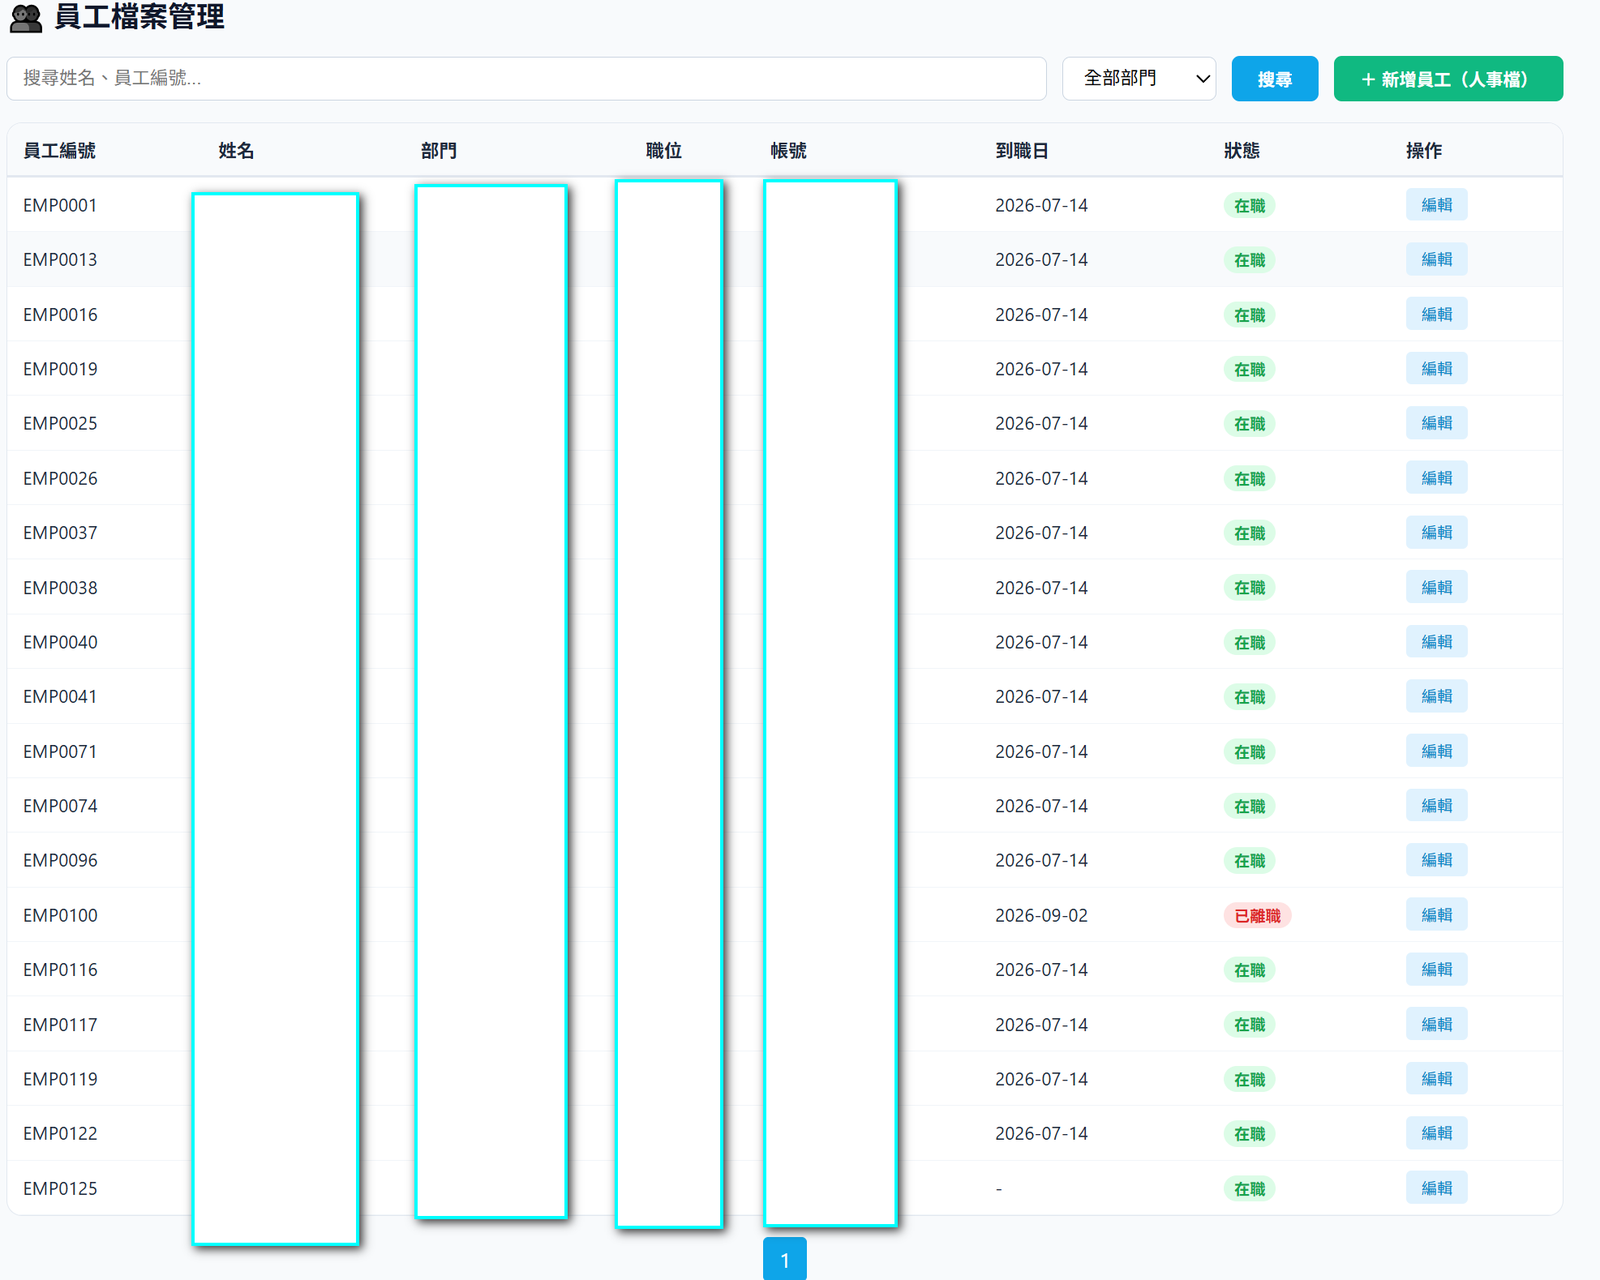Screen dimensions: 1600x1280
Task: Edit employee EMP0040
Action: 1436,642
